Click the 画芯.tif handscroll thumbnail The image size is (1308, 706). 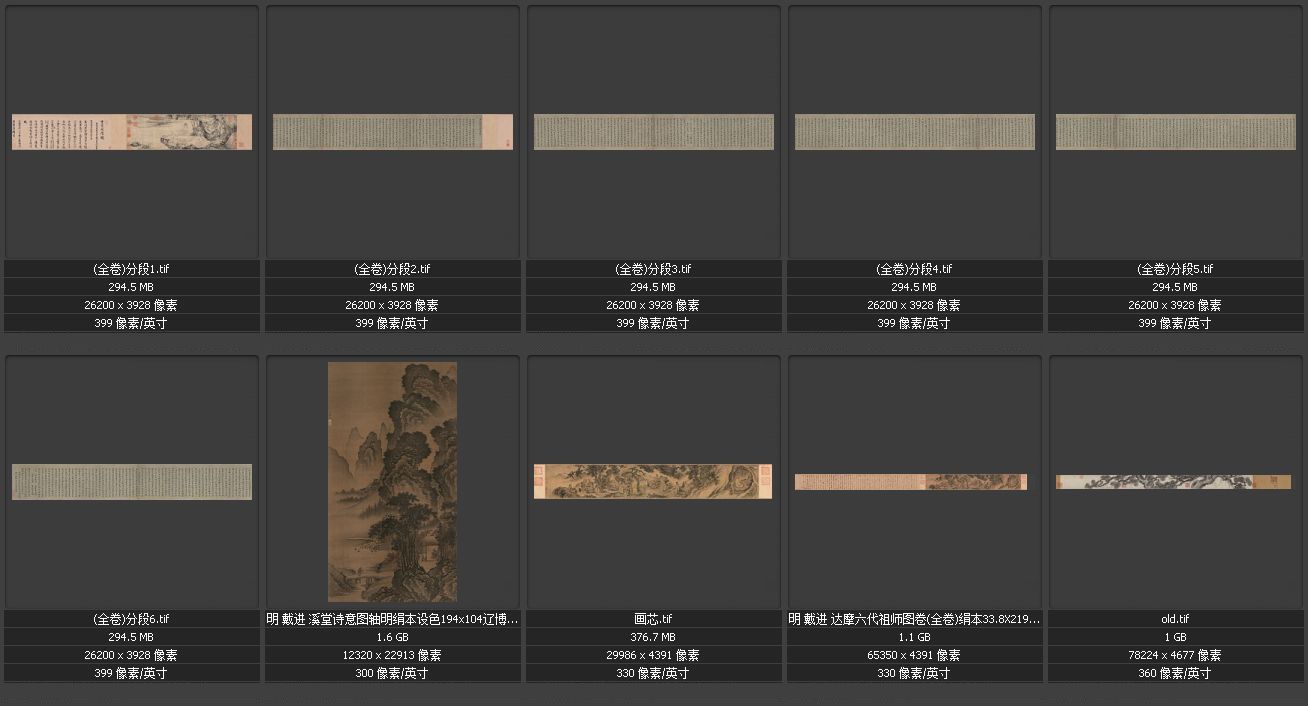tap(653, 482)
